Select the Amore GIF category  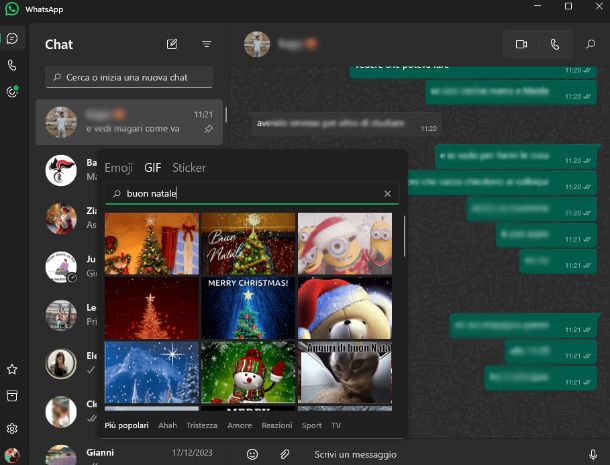tap(239, 425)
